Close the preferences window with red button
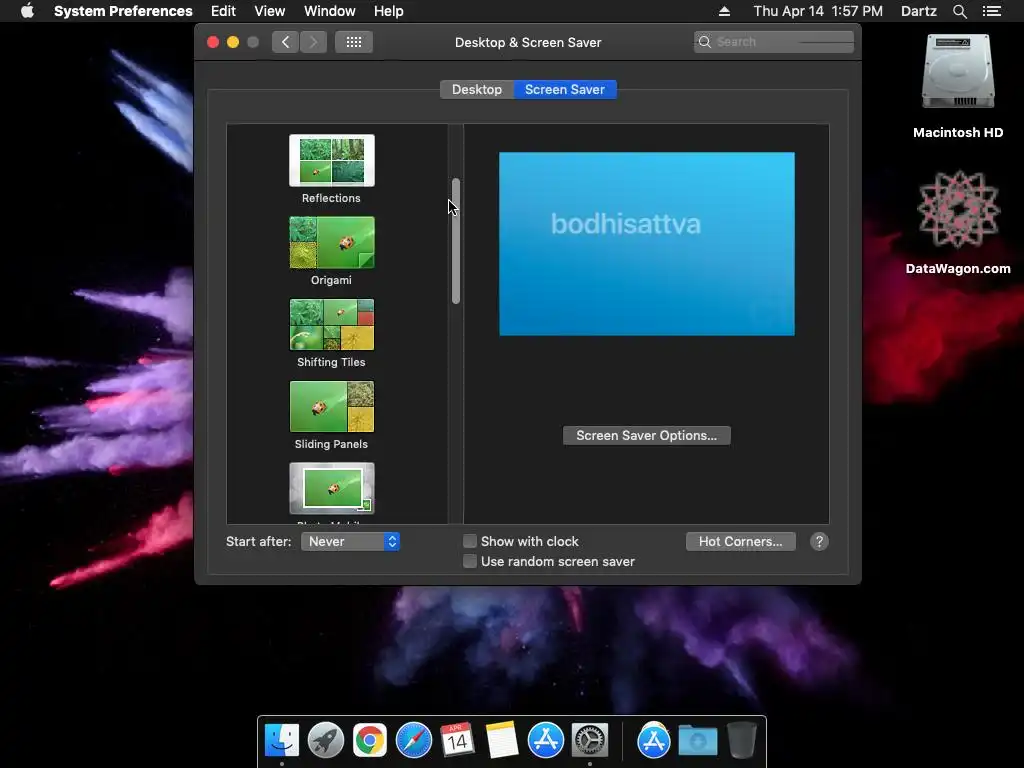 pyautogui.click(x=213, y=42)
